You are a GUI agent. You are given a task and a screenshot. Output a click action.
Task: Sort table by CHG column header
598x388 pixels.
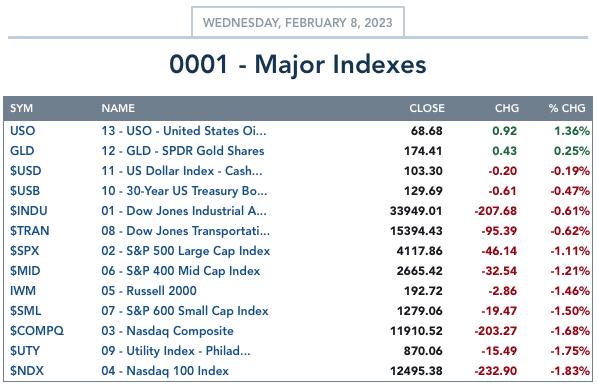point(507,108)
